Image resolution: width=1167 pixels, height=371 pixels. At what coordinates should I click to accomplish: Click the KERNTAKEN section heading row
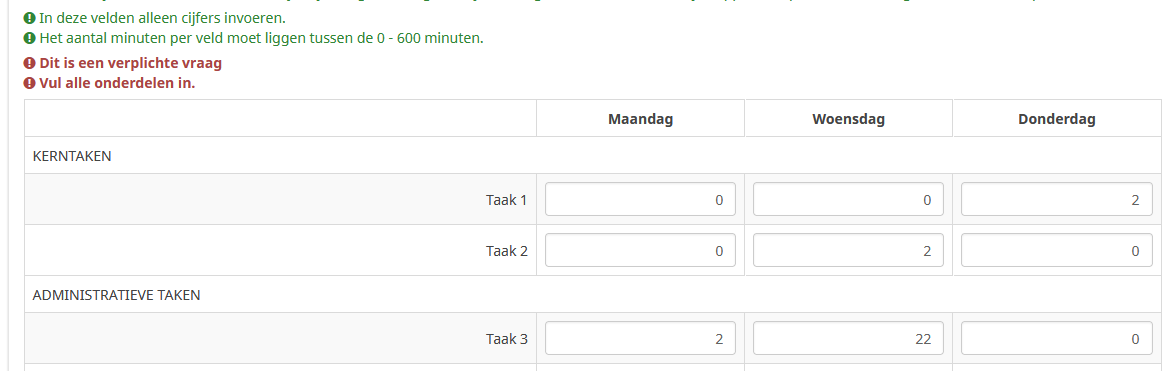pos(592,156)
